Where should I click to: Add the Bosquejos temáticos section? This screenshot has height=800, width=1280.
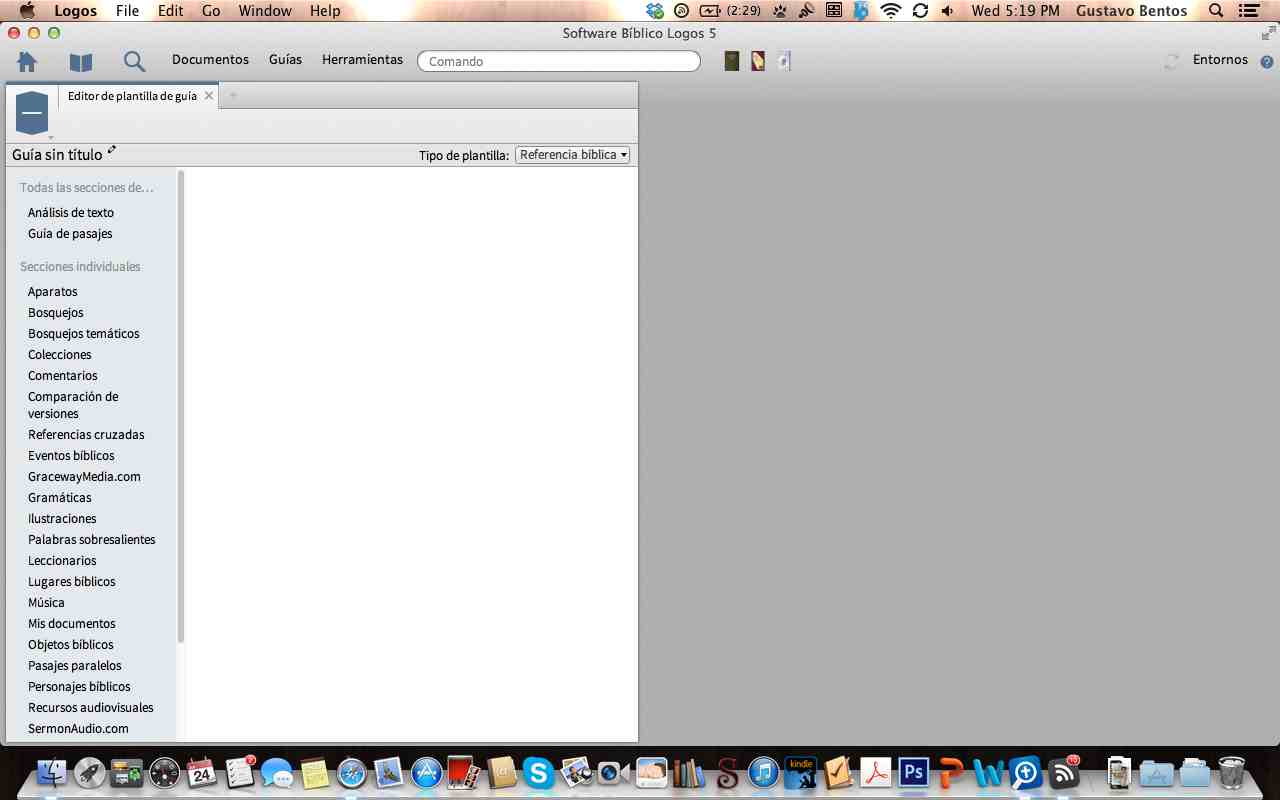[84, 334]
